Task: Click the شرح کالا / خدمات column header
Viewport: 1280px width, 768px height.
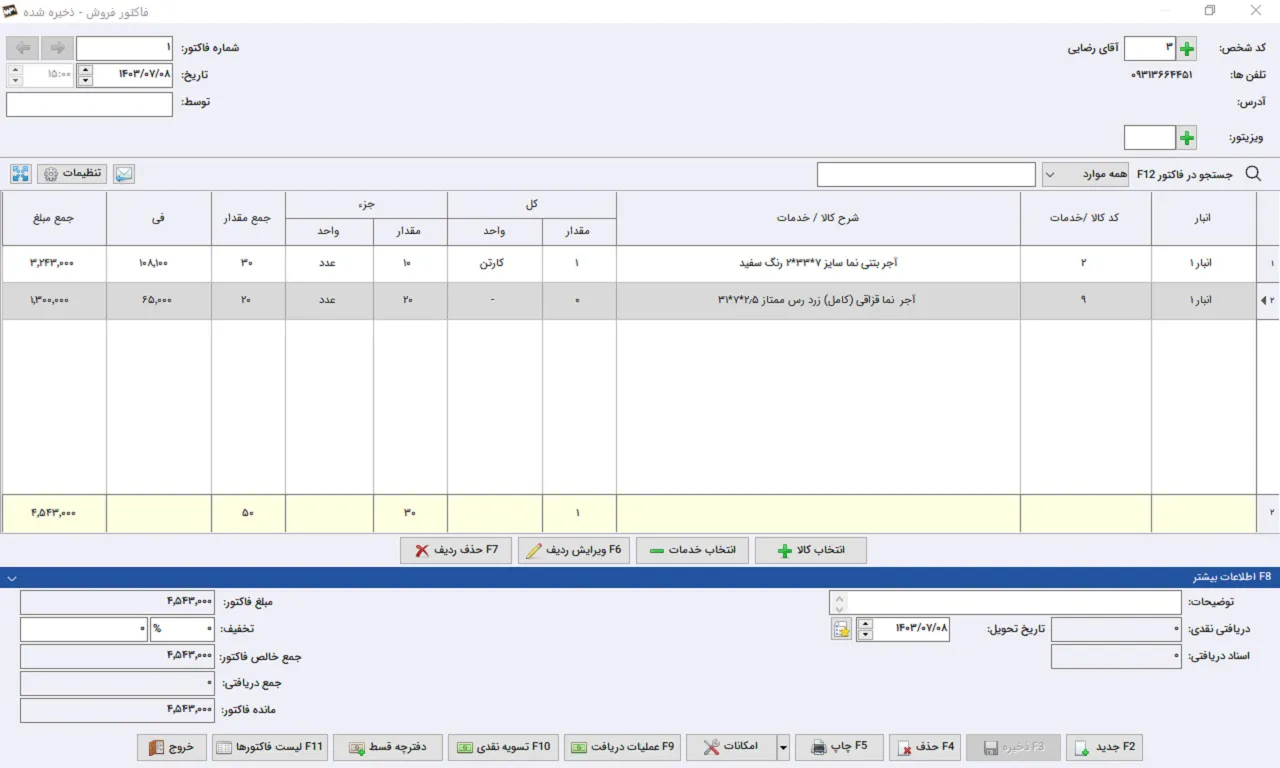Action: [x=818, y=218]
